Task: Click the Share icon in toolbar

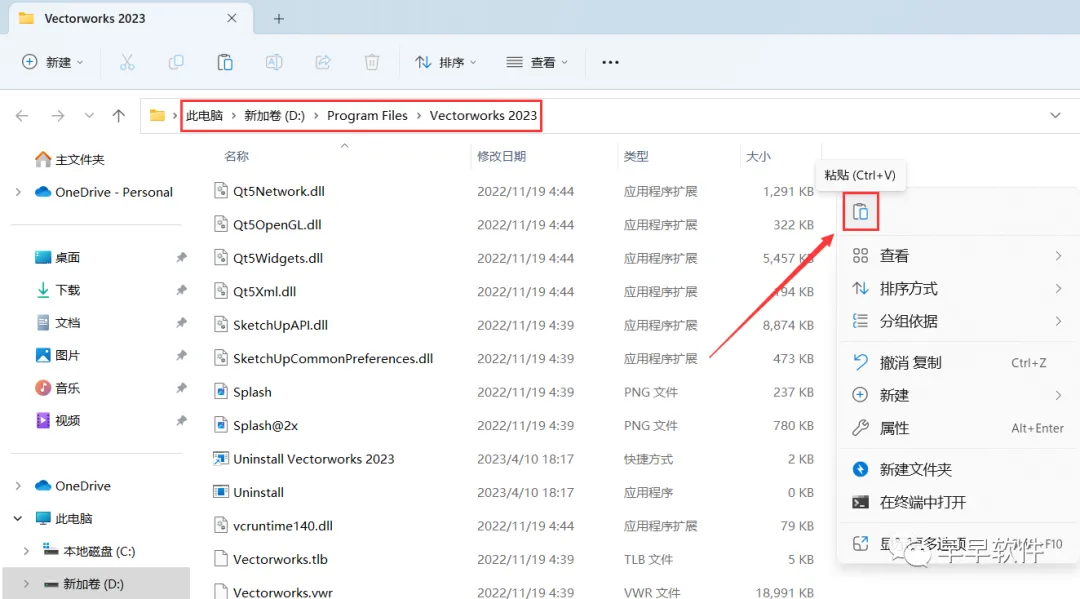Action: coord(323,63)
